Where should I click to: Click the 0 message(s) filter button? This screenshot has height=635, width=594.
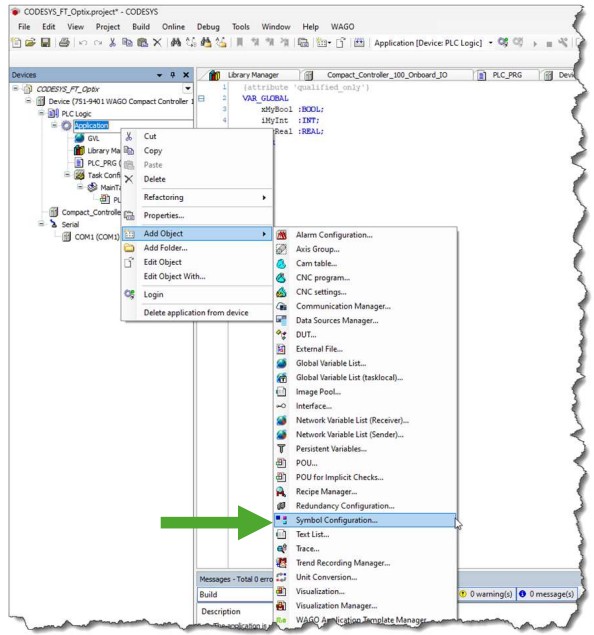click(547, 594)
